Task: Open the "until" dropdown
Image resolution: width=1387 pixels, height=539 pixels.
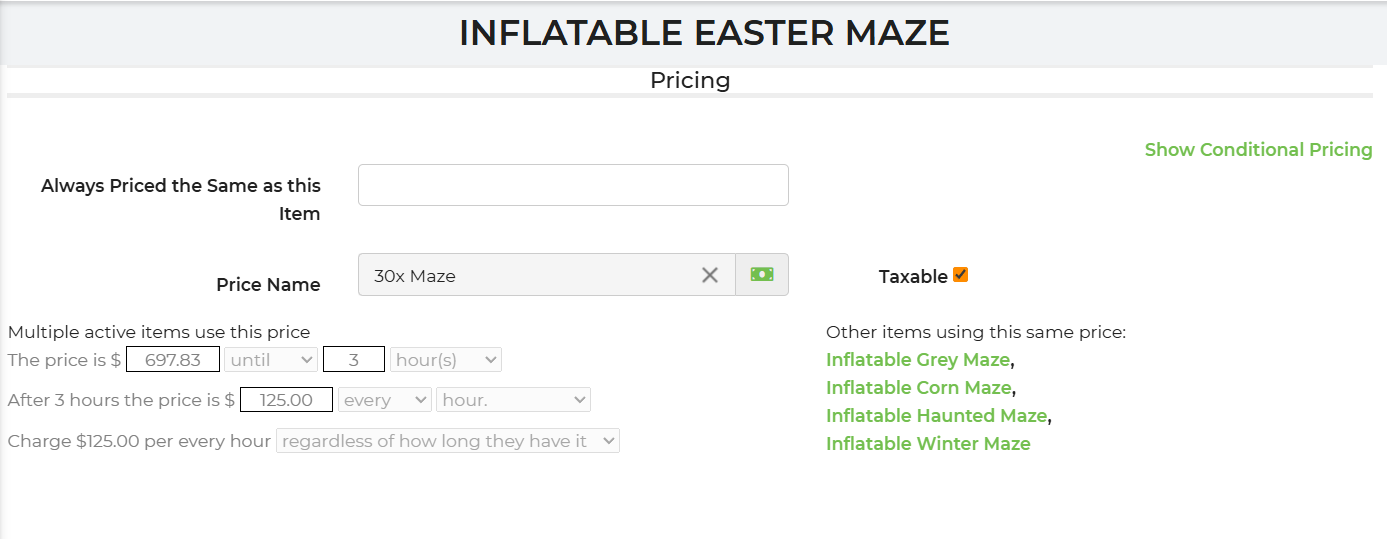Action: pyautogui.click(x=271, y=360)
